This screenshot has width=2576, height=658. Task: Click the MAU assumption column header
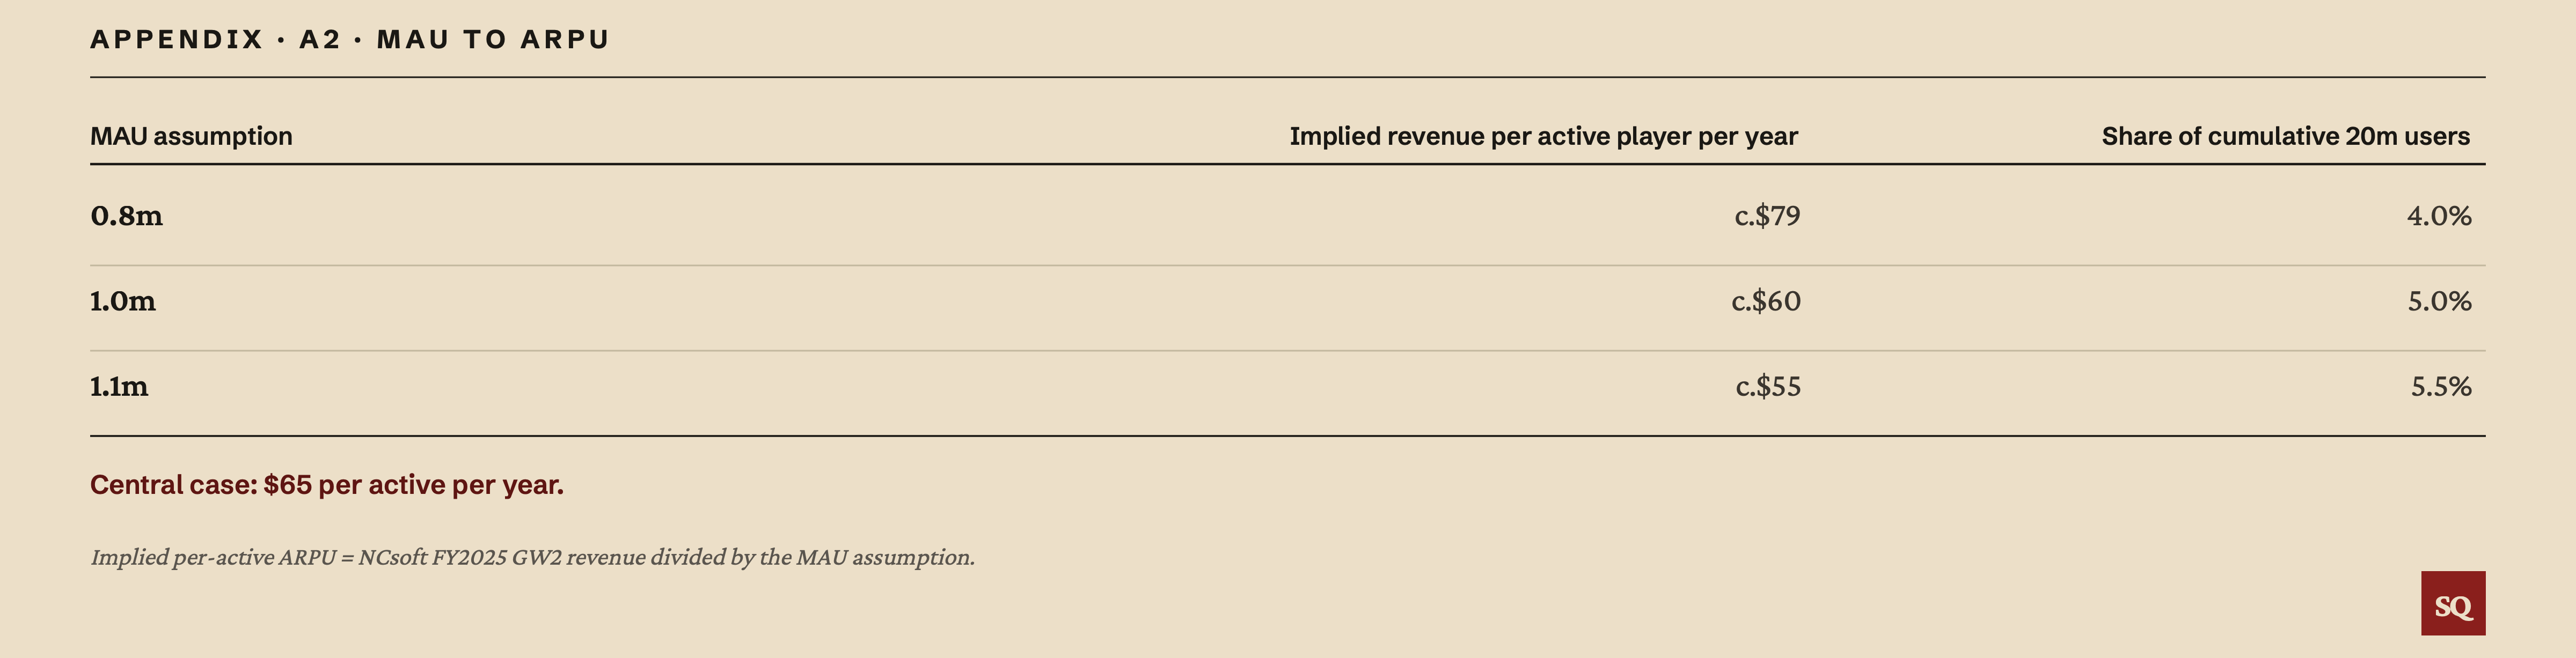click(x=191, y=136)
